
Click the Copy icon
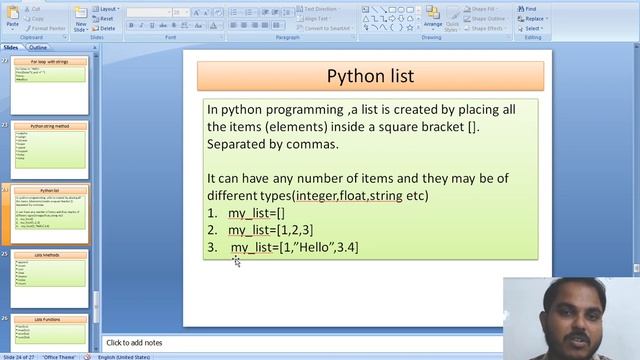tap(27, 19)
